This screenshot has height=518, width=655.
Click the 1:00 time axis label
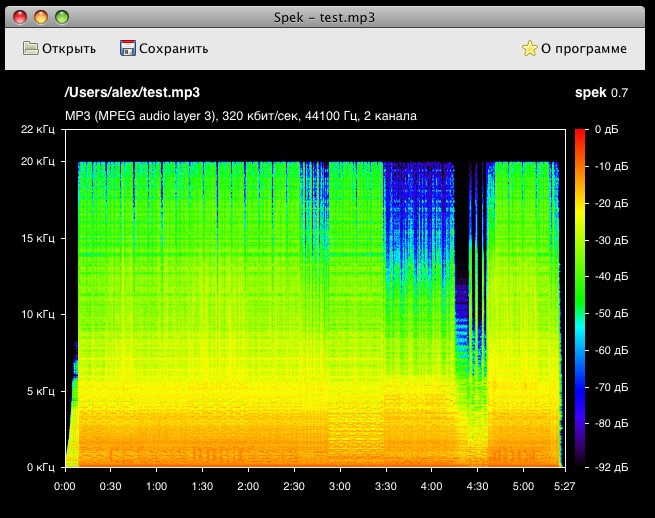click(x=156, y=486)
